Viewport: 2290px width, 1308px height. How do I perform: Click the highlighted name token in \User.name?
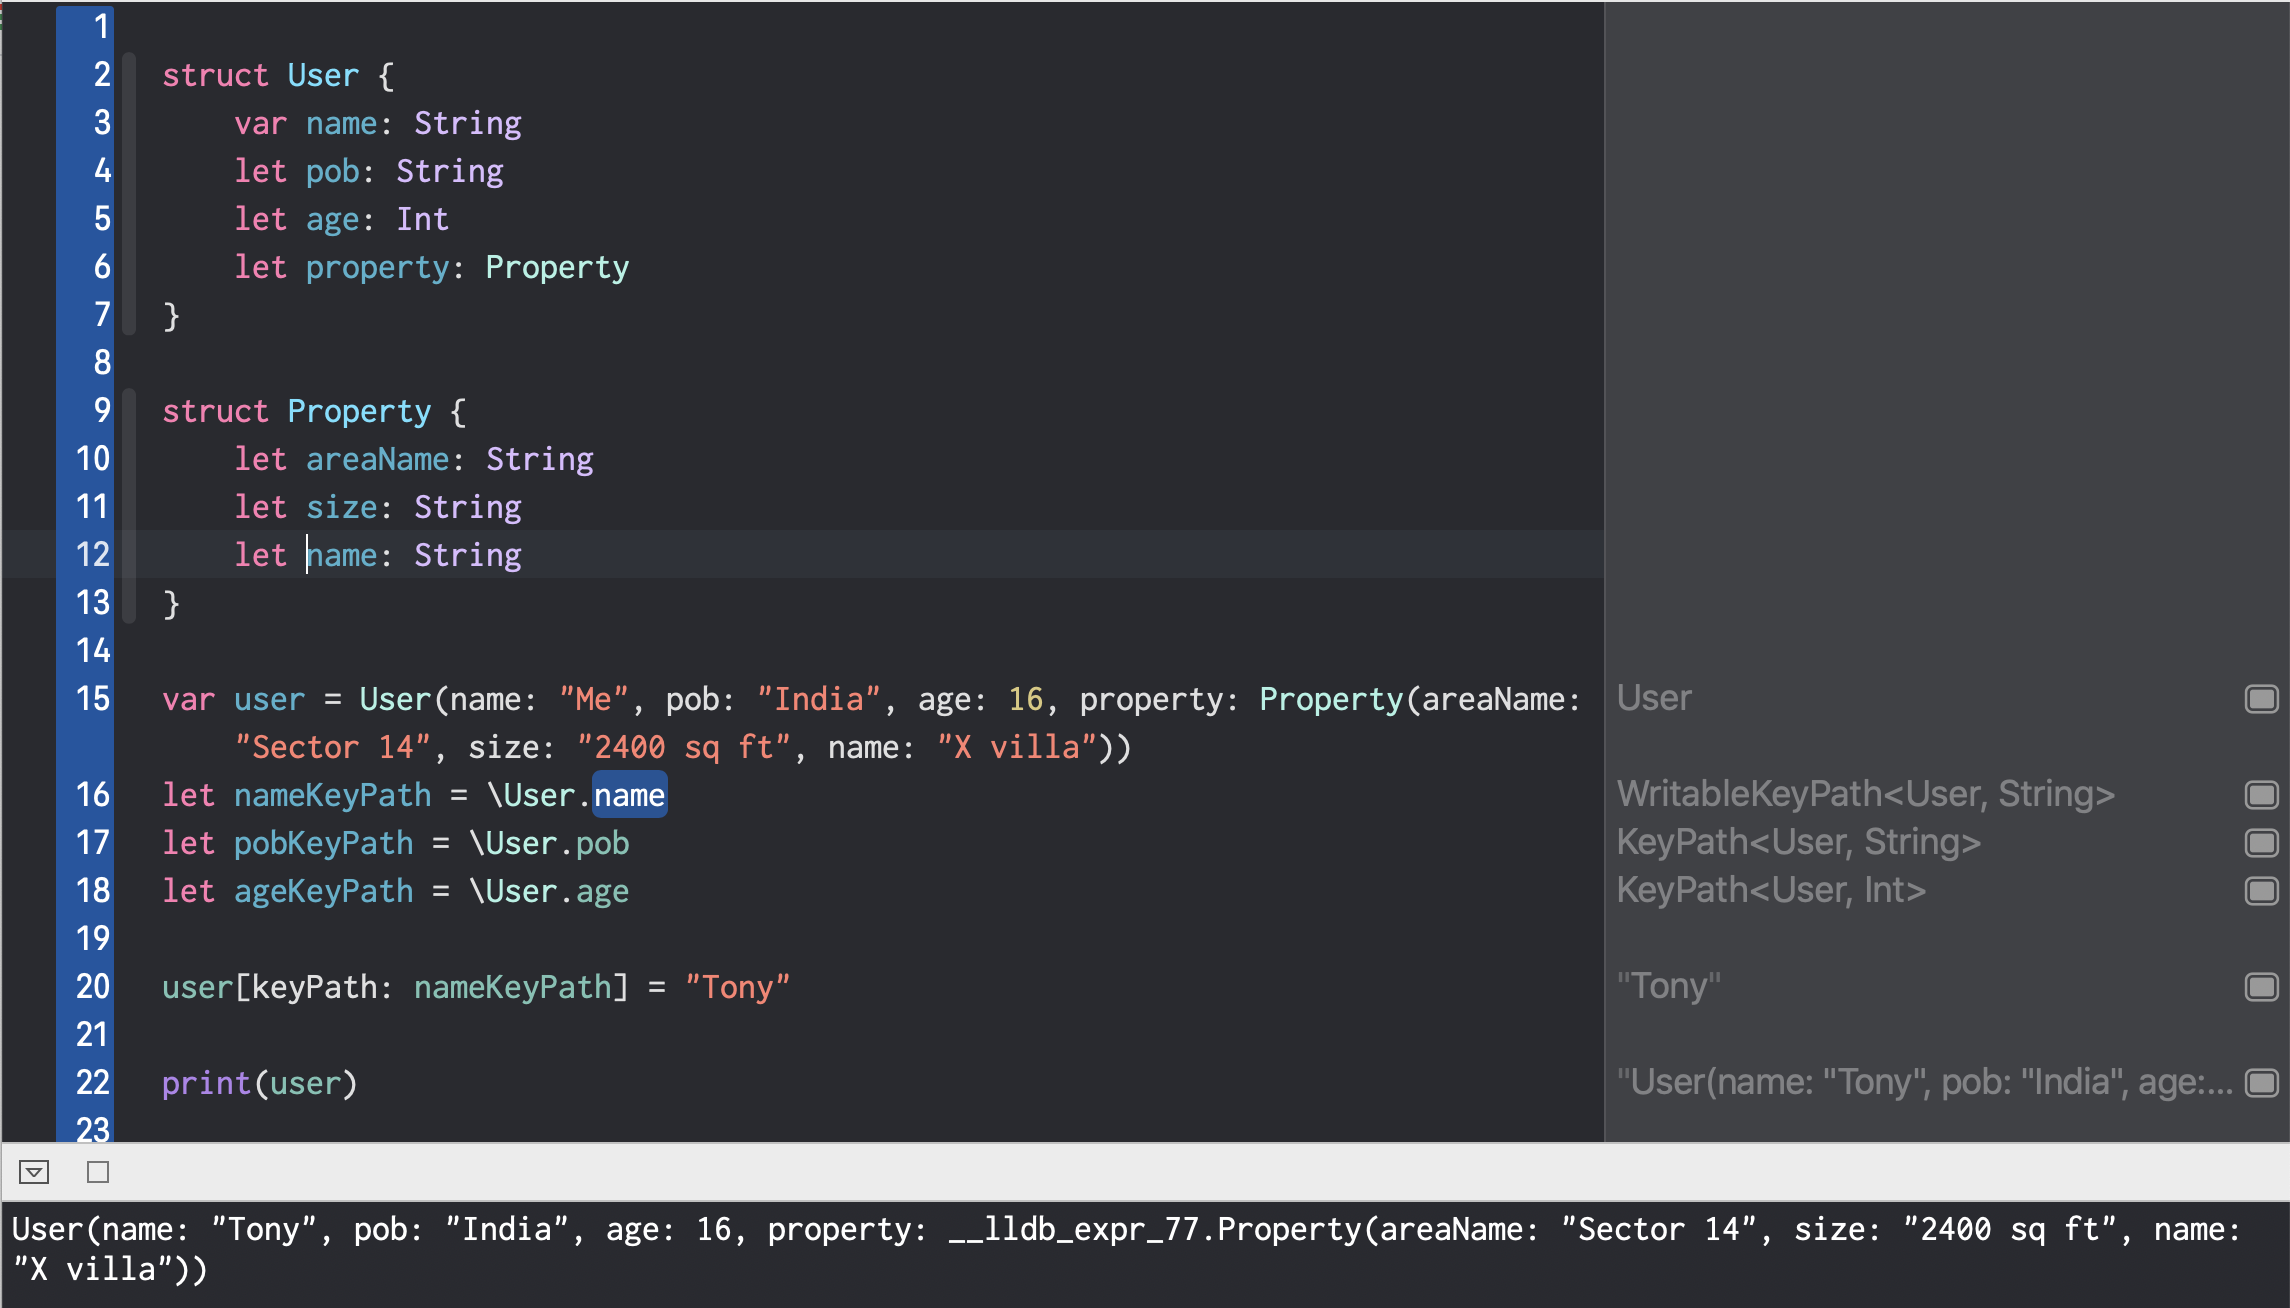629,794
